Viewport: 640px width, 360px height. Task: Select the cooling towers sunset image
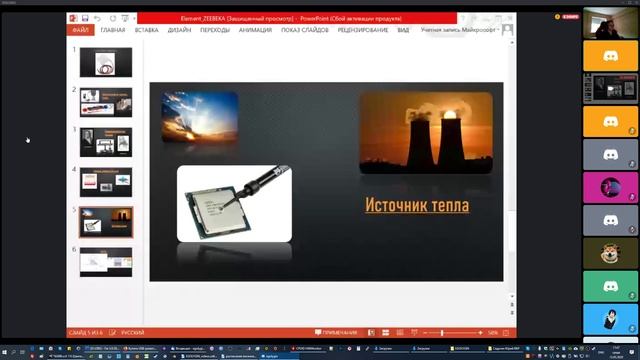426,133
